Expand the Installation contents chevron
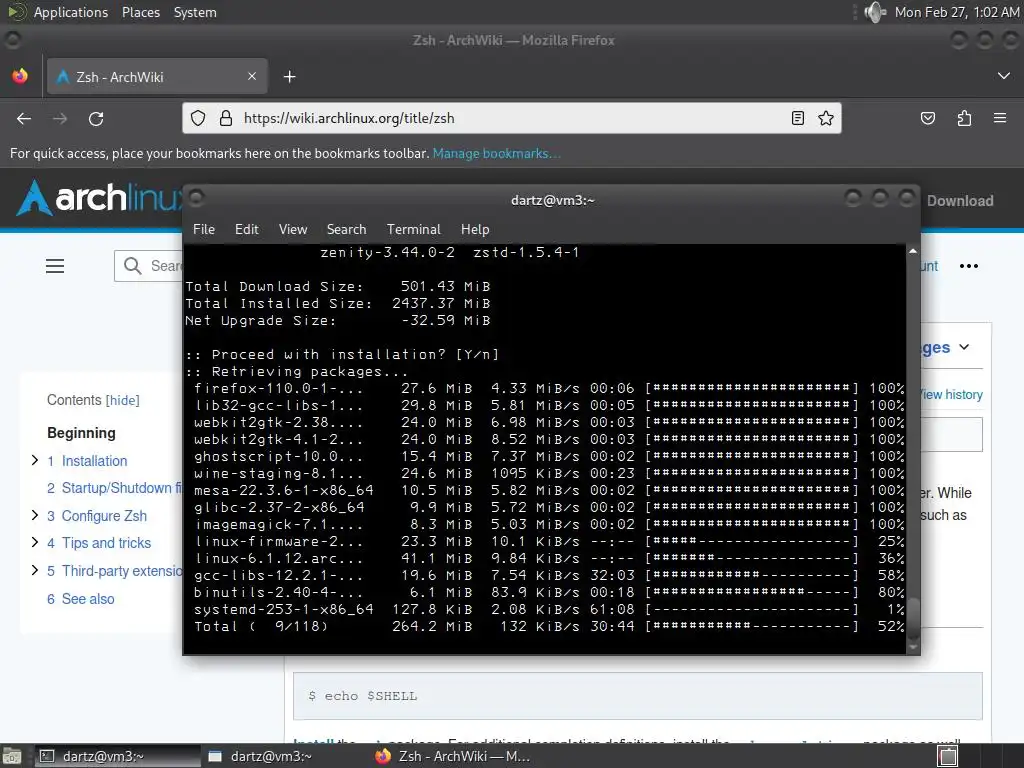This screenshot has height=768, width=1024. coord(35,460)
